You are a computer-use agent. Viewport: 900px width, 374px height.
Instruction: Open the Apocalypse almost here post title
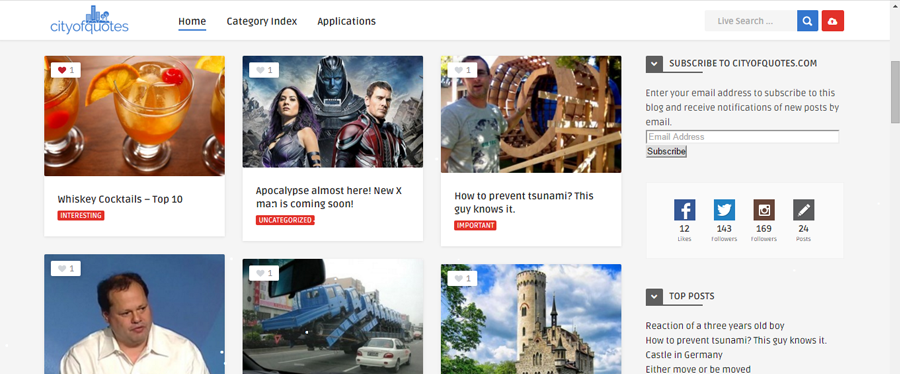click(329, 197)
